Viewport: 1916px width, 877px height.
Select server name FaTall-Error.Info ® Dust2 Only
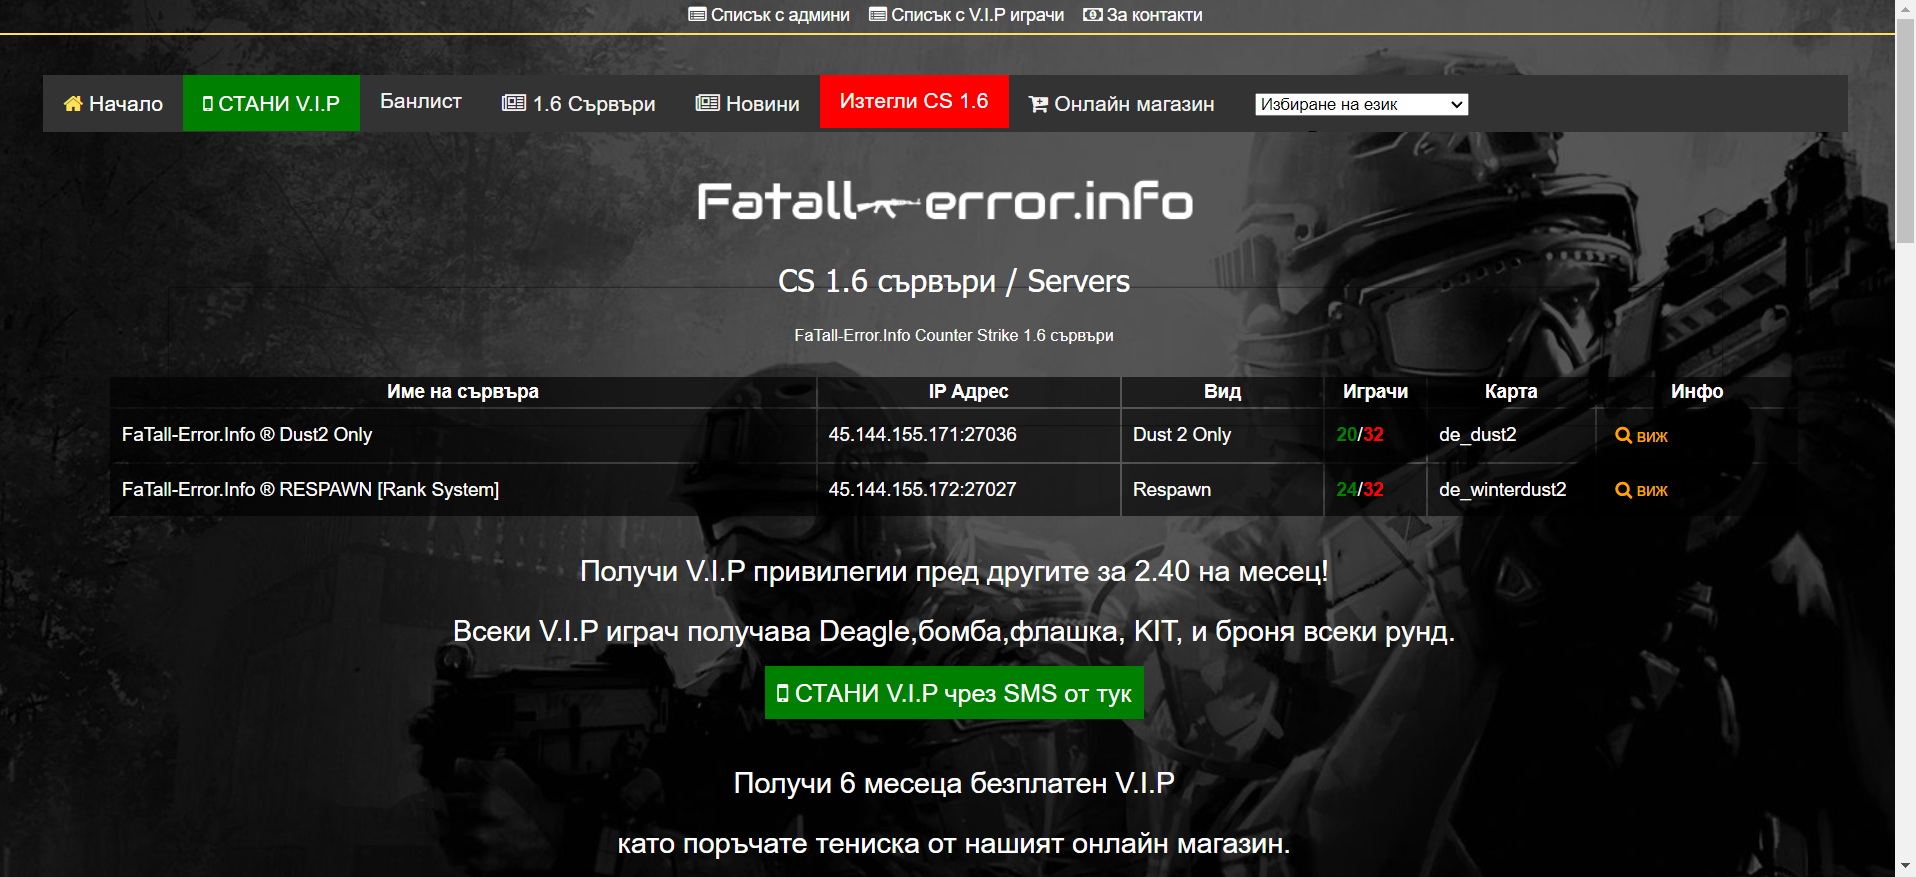coord(247,435)
